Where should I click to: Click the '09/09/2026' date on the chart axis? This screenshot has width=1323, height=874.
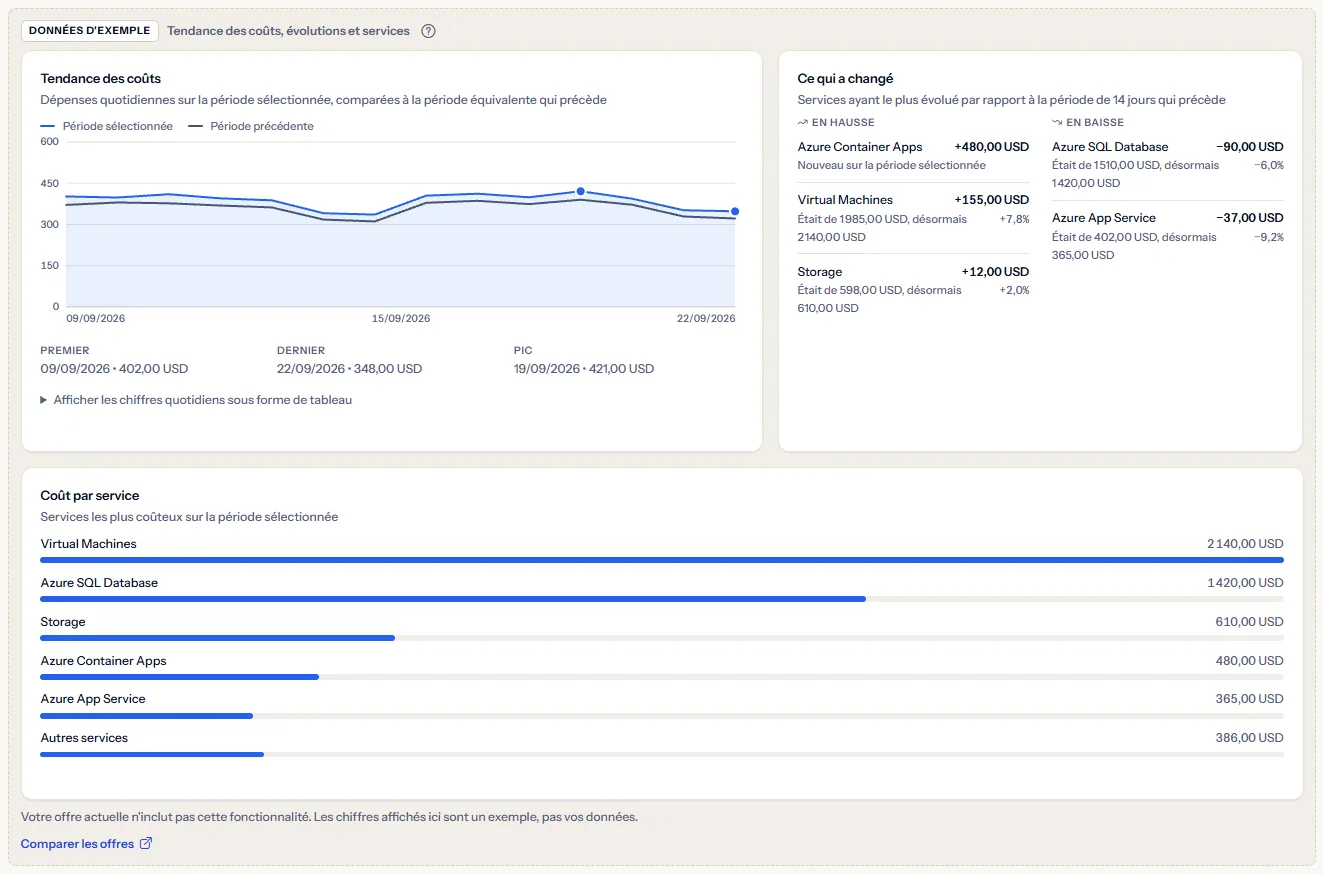(x=96, y=319)
